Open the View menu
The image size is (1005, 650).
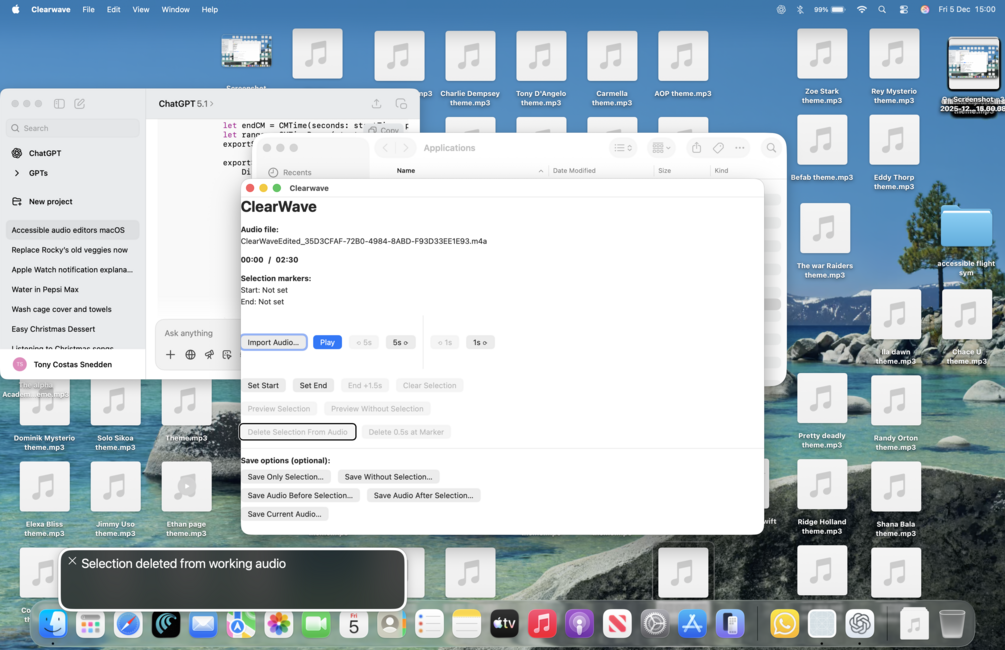click(x=140, y=10)
